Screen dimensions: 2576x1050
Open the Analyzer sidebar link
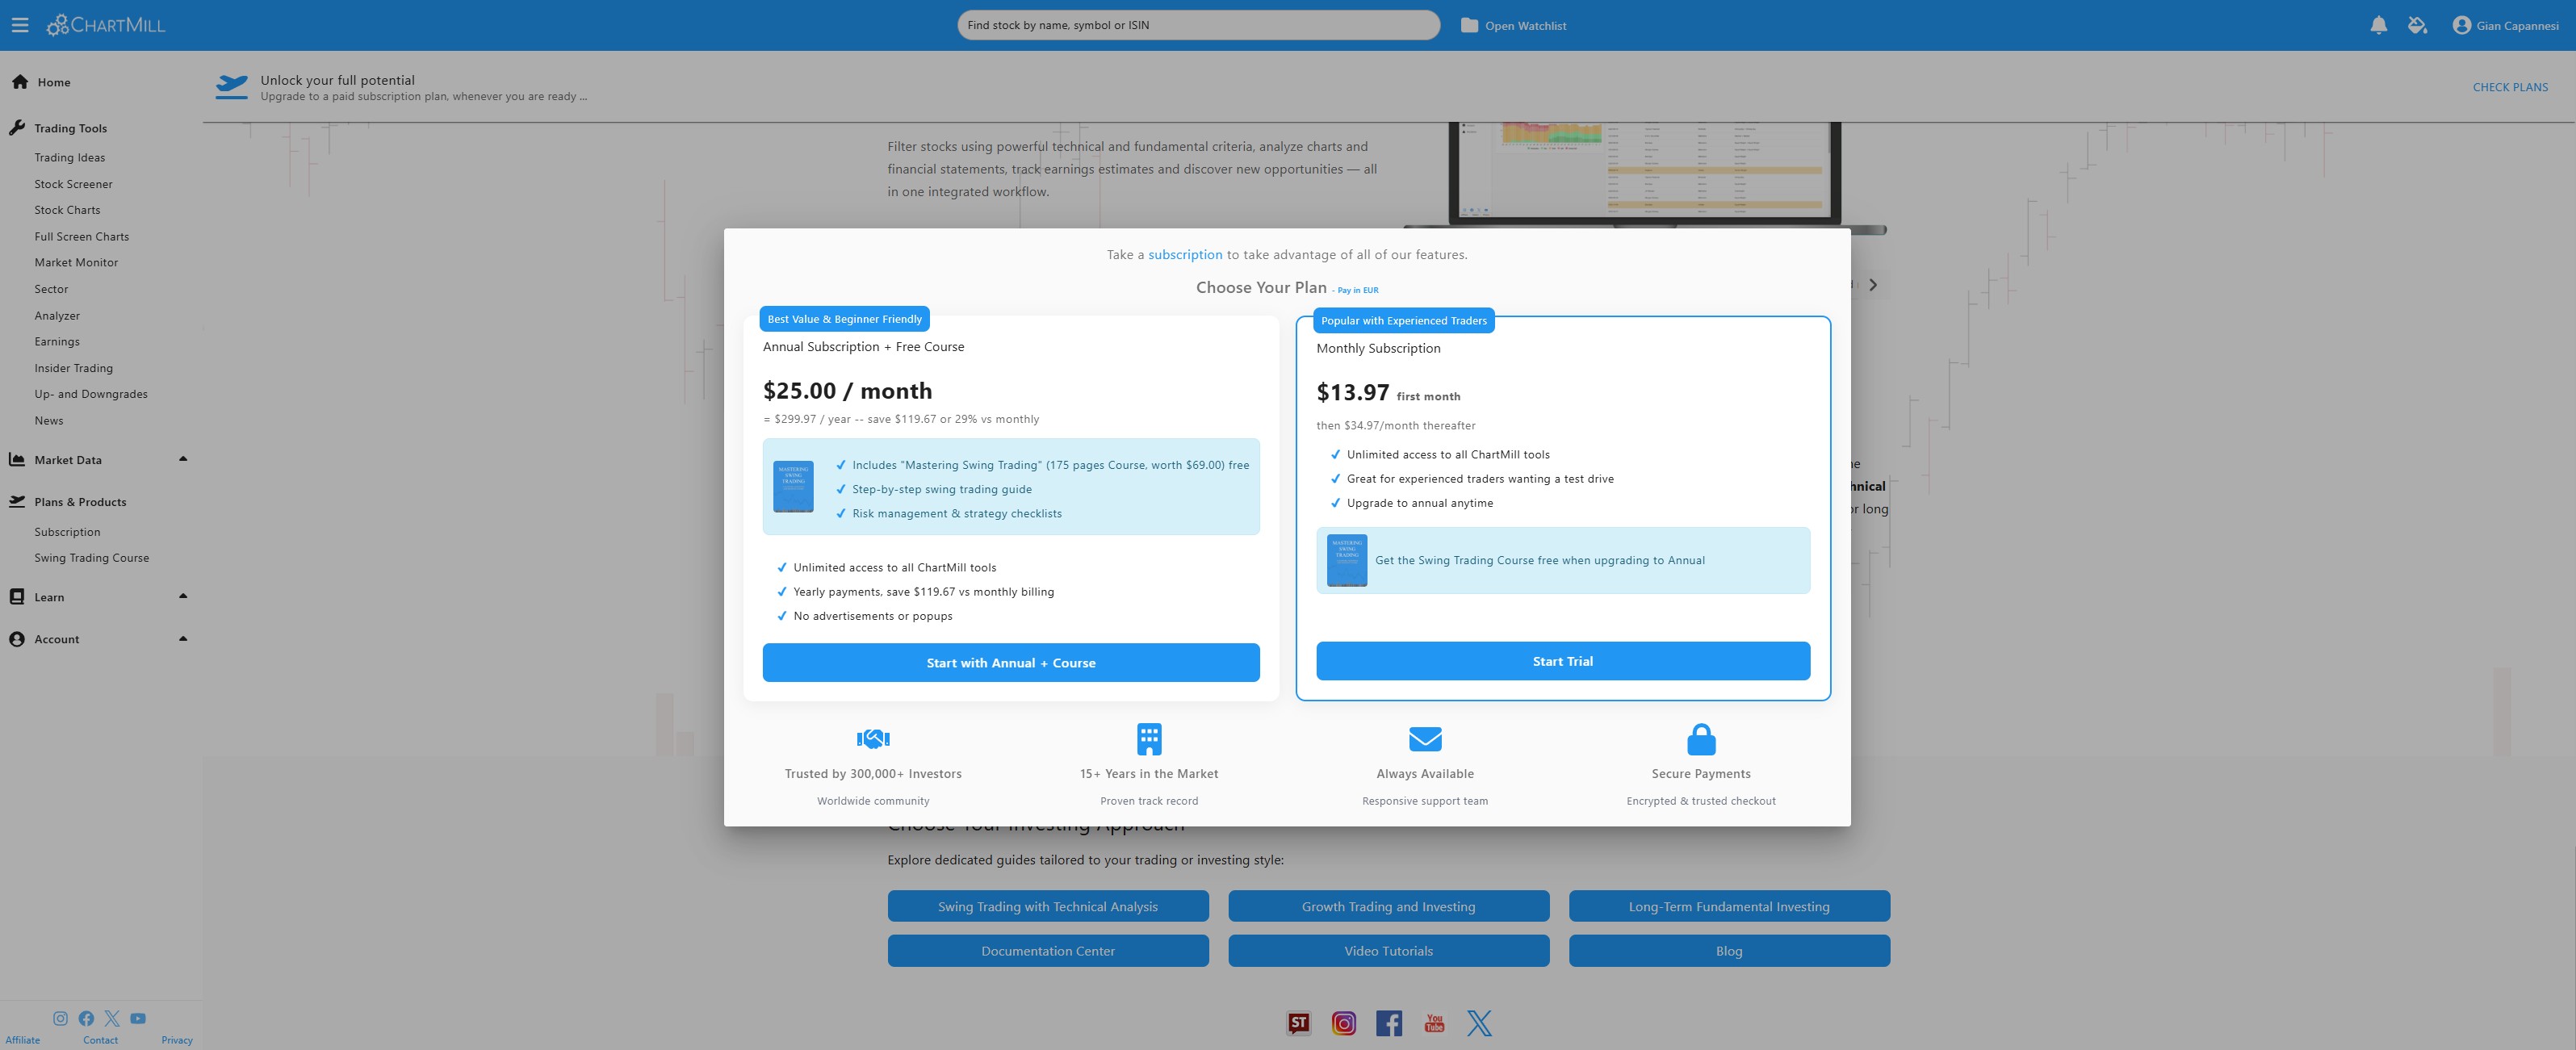[57, 315]
